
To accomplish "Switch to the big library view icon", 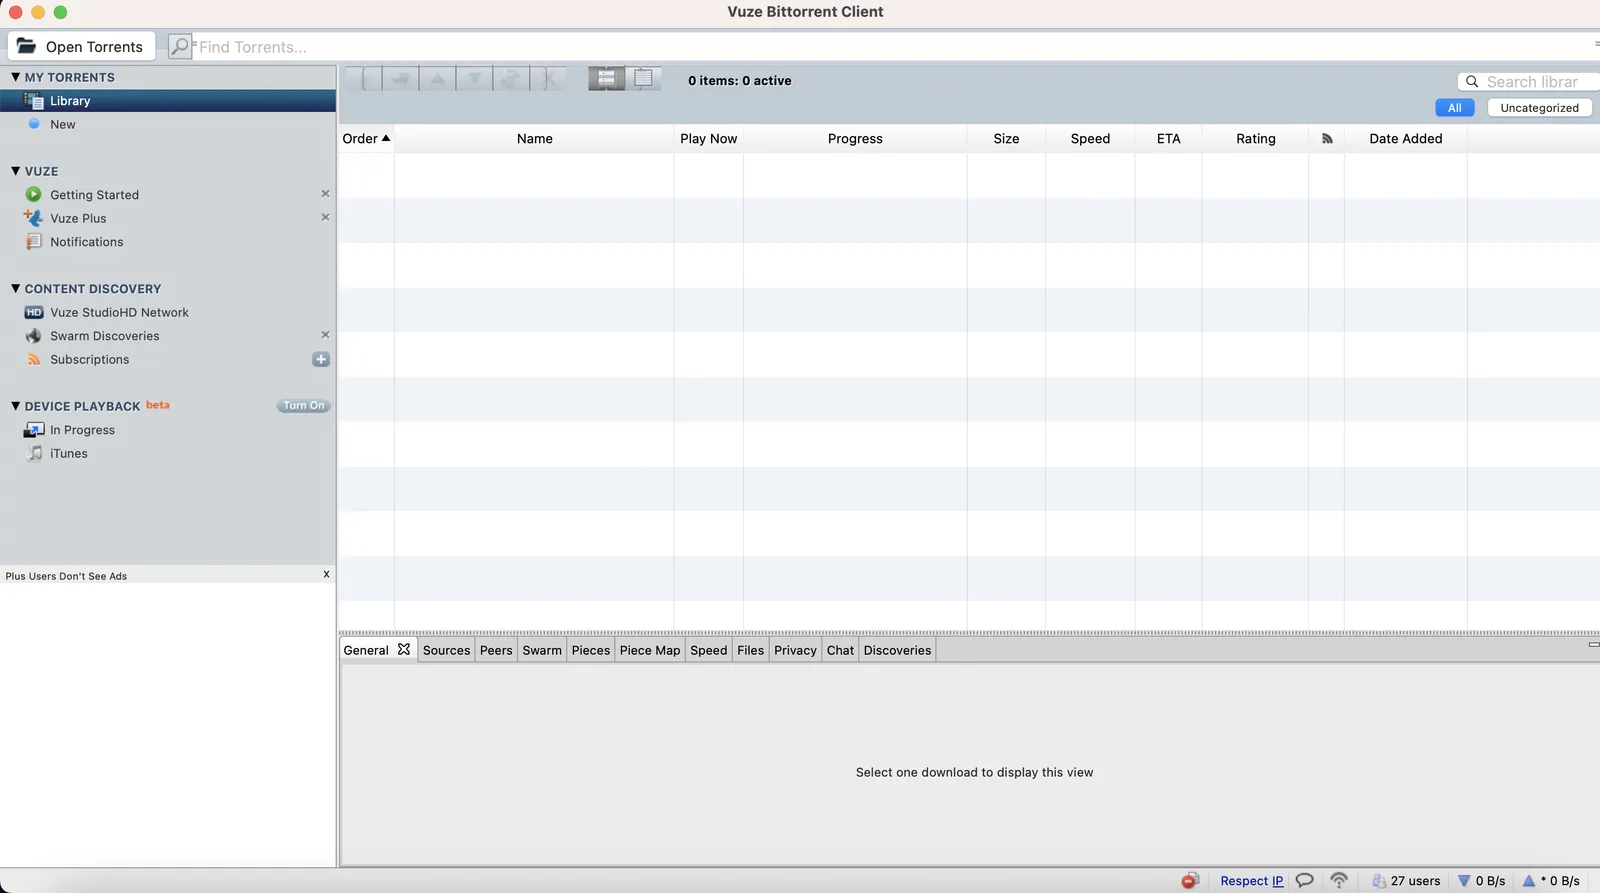I will 607,78.
